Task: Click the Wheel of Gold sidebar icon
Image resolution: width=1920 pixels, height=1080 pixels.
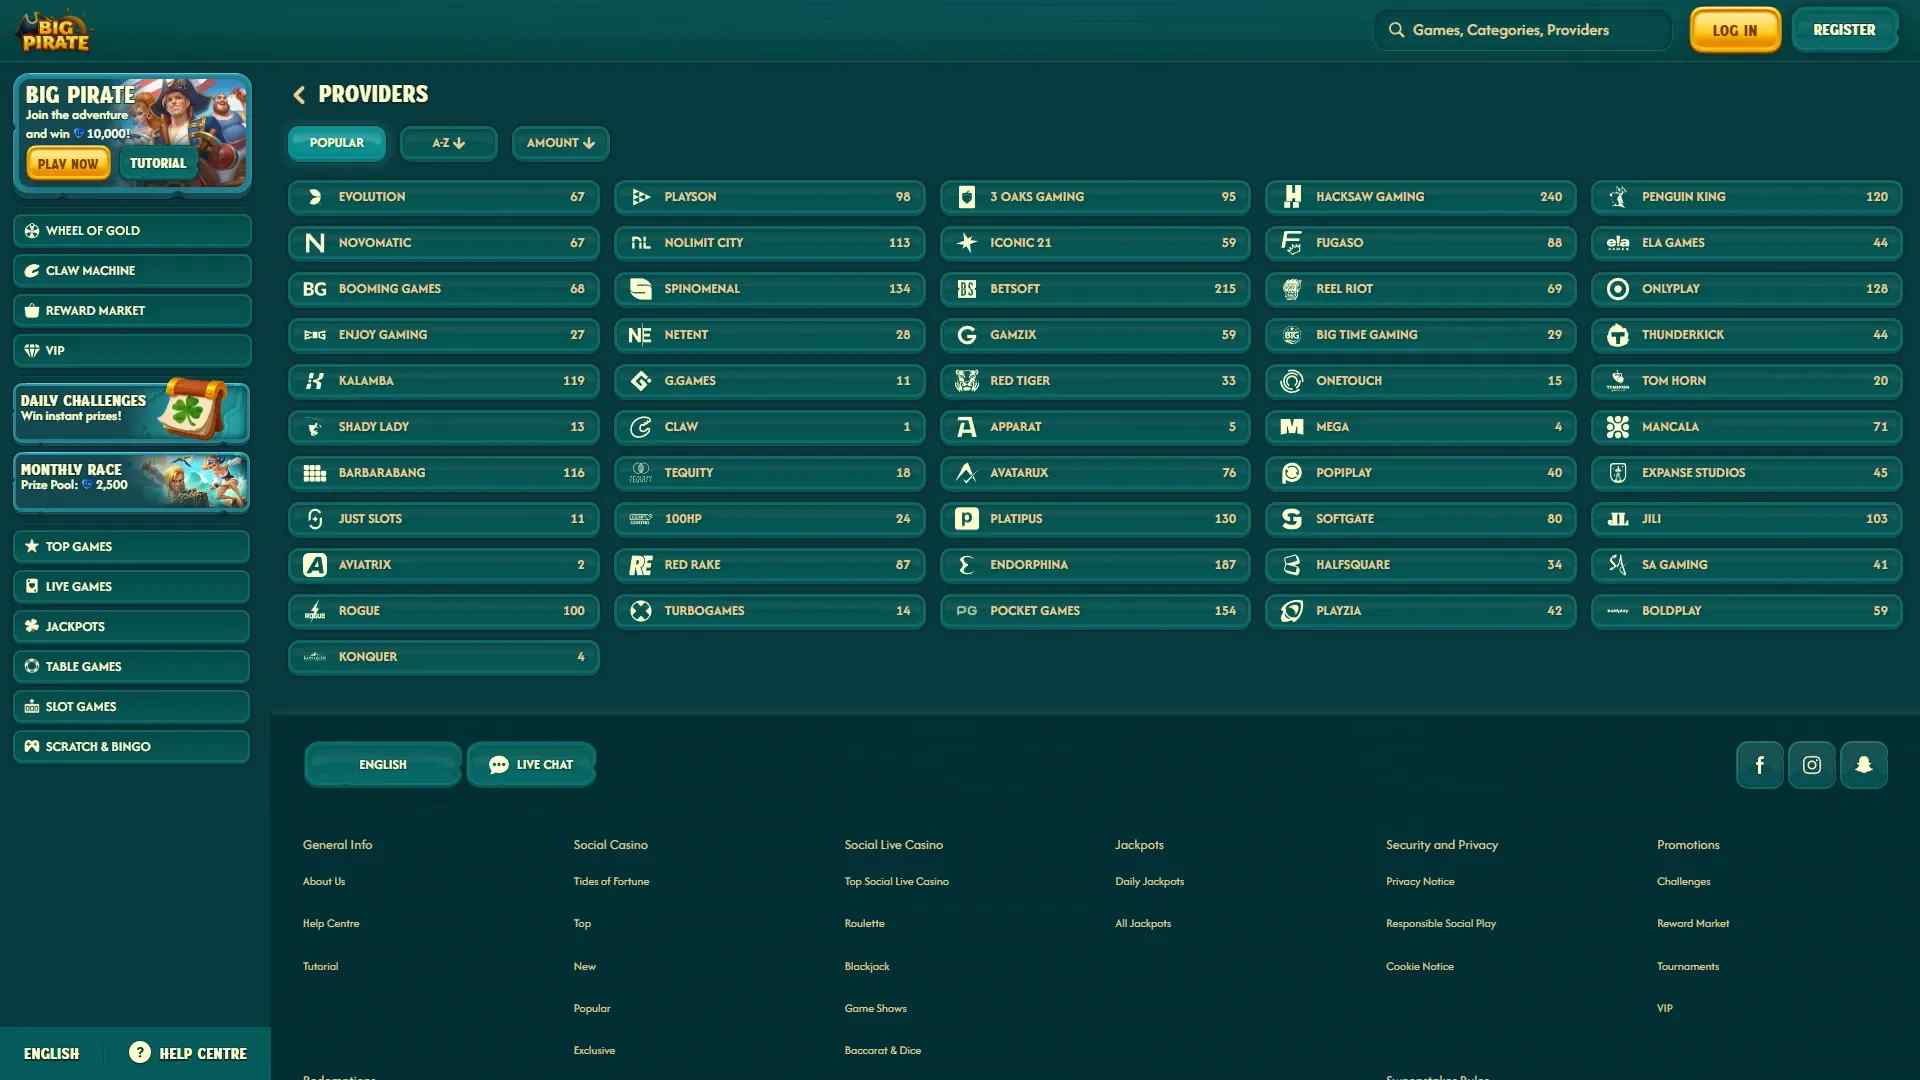Action: click(32, 231)
